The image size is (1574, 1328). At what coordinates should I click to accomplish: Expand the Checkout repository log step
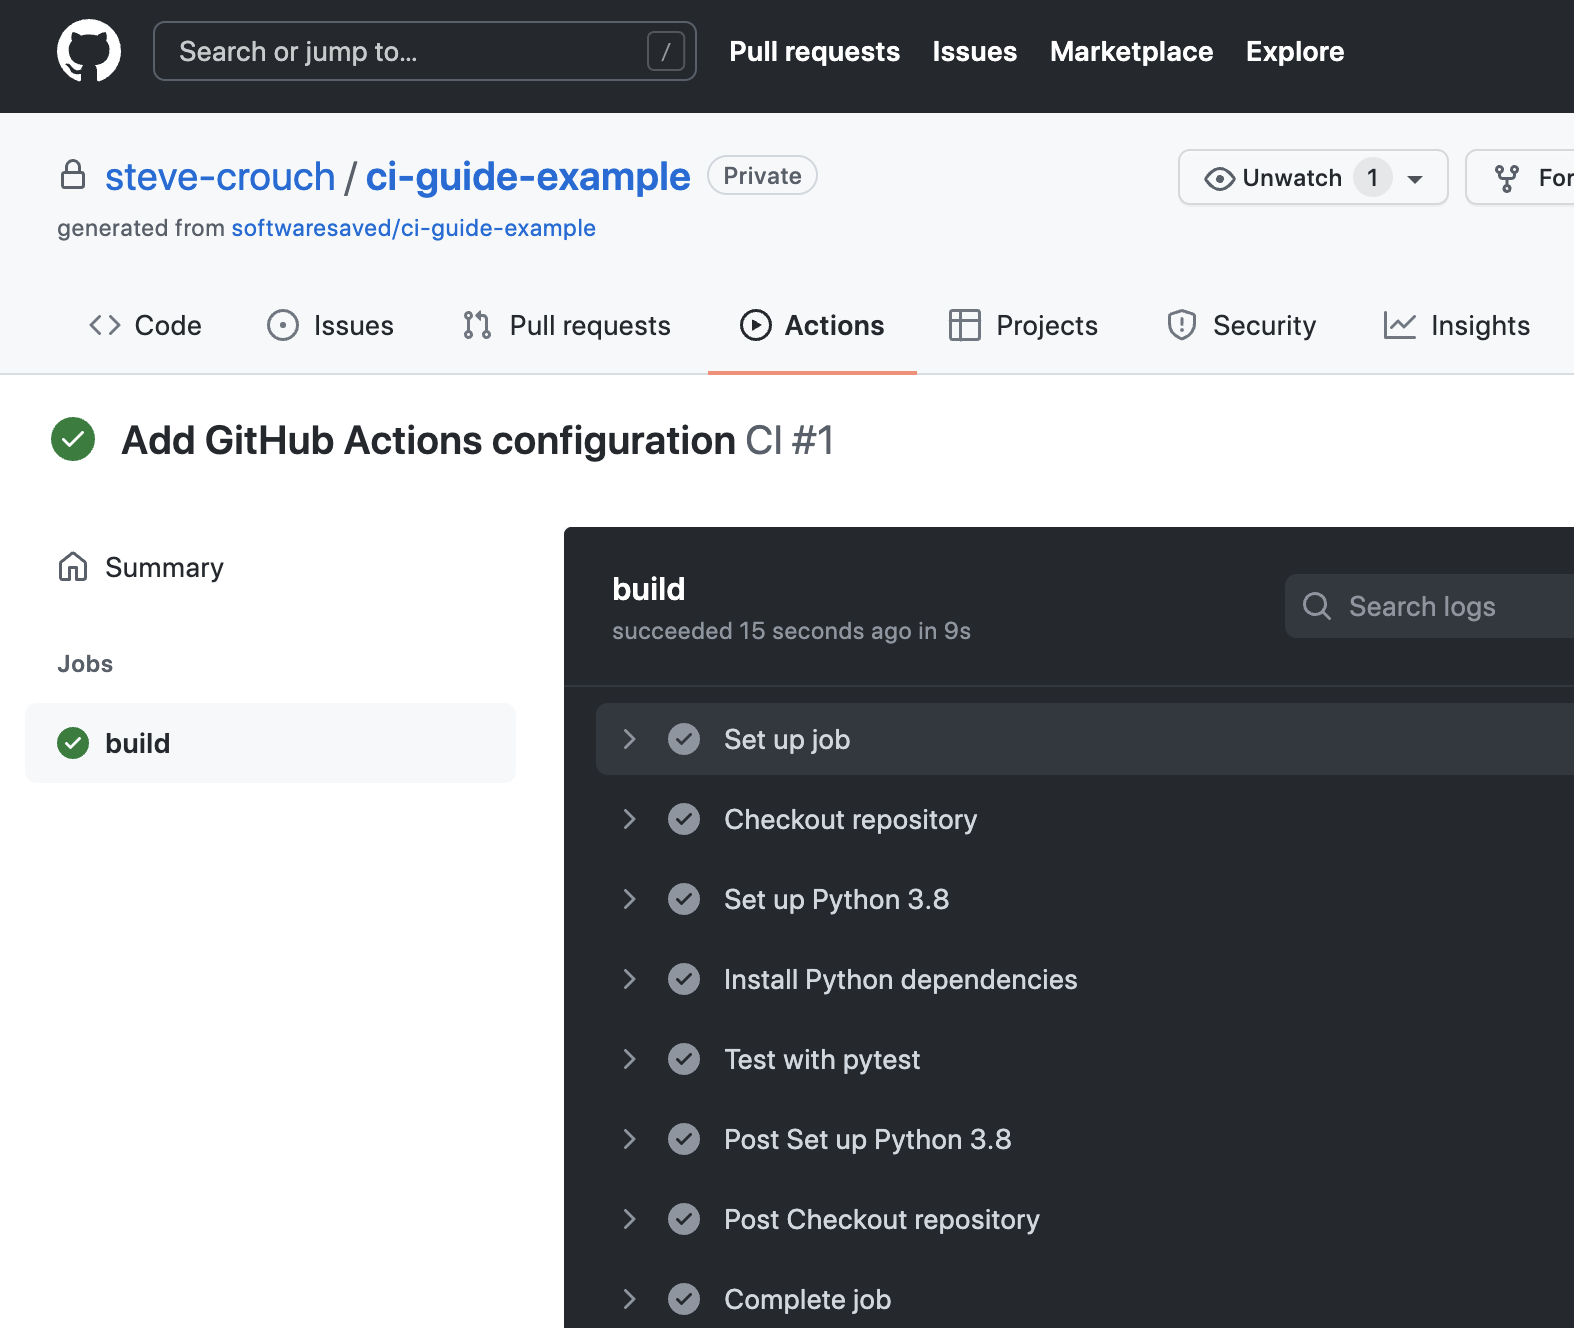(x=629, y=819)
